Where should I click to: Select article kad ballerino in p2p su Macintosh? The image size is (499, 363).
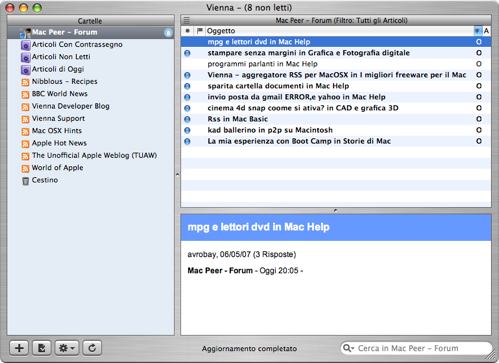coord(336,130)
